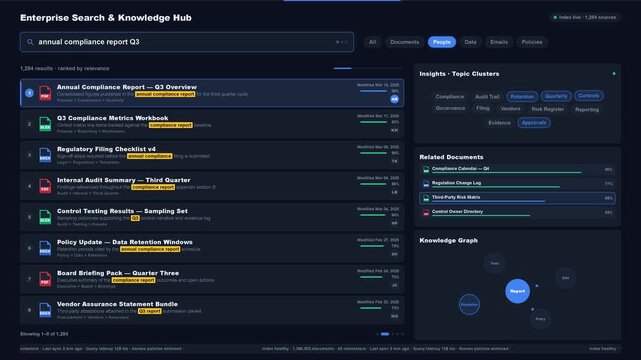Click the file icon beside Control Owner Directory
This screenshot has height=360, width=641.
[426, 212]
